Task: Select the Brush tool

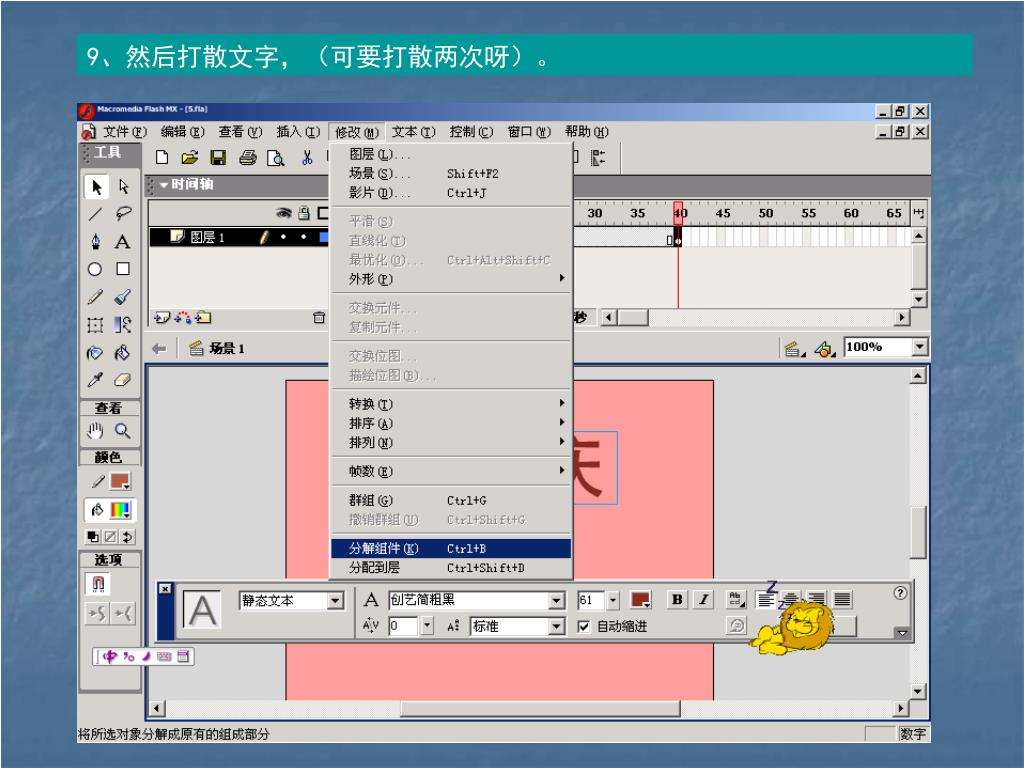Action: coord(123,297)
